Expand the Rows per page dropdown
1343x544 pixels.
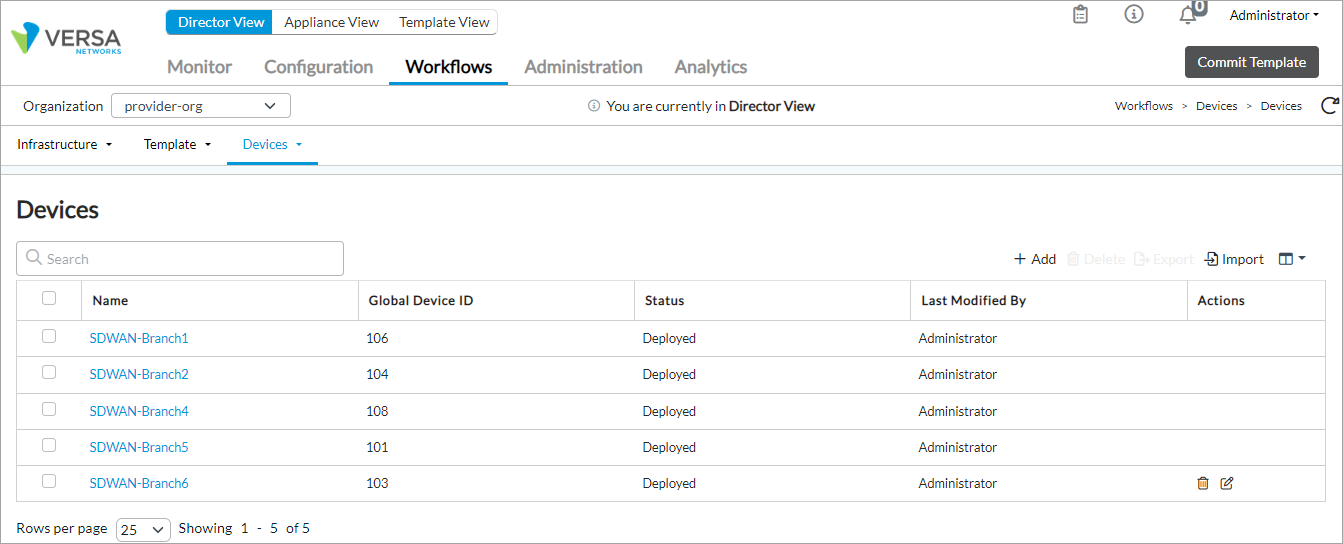click(x=143, y=530)
